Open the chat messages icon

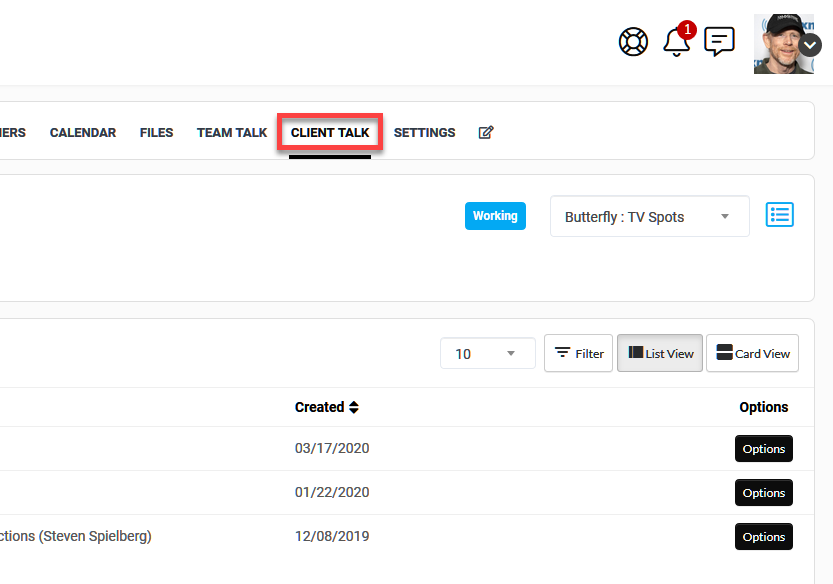719,41
